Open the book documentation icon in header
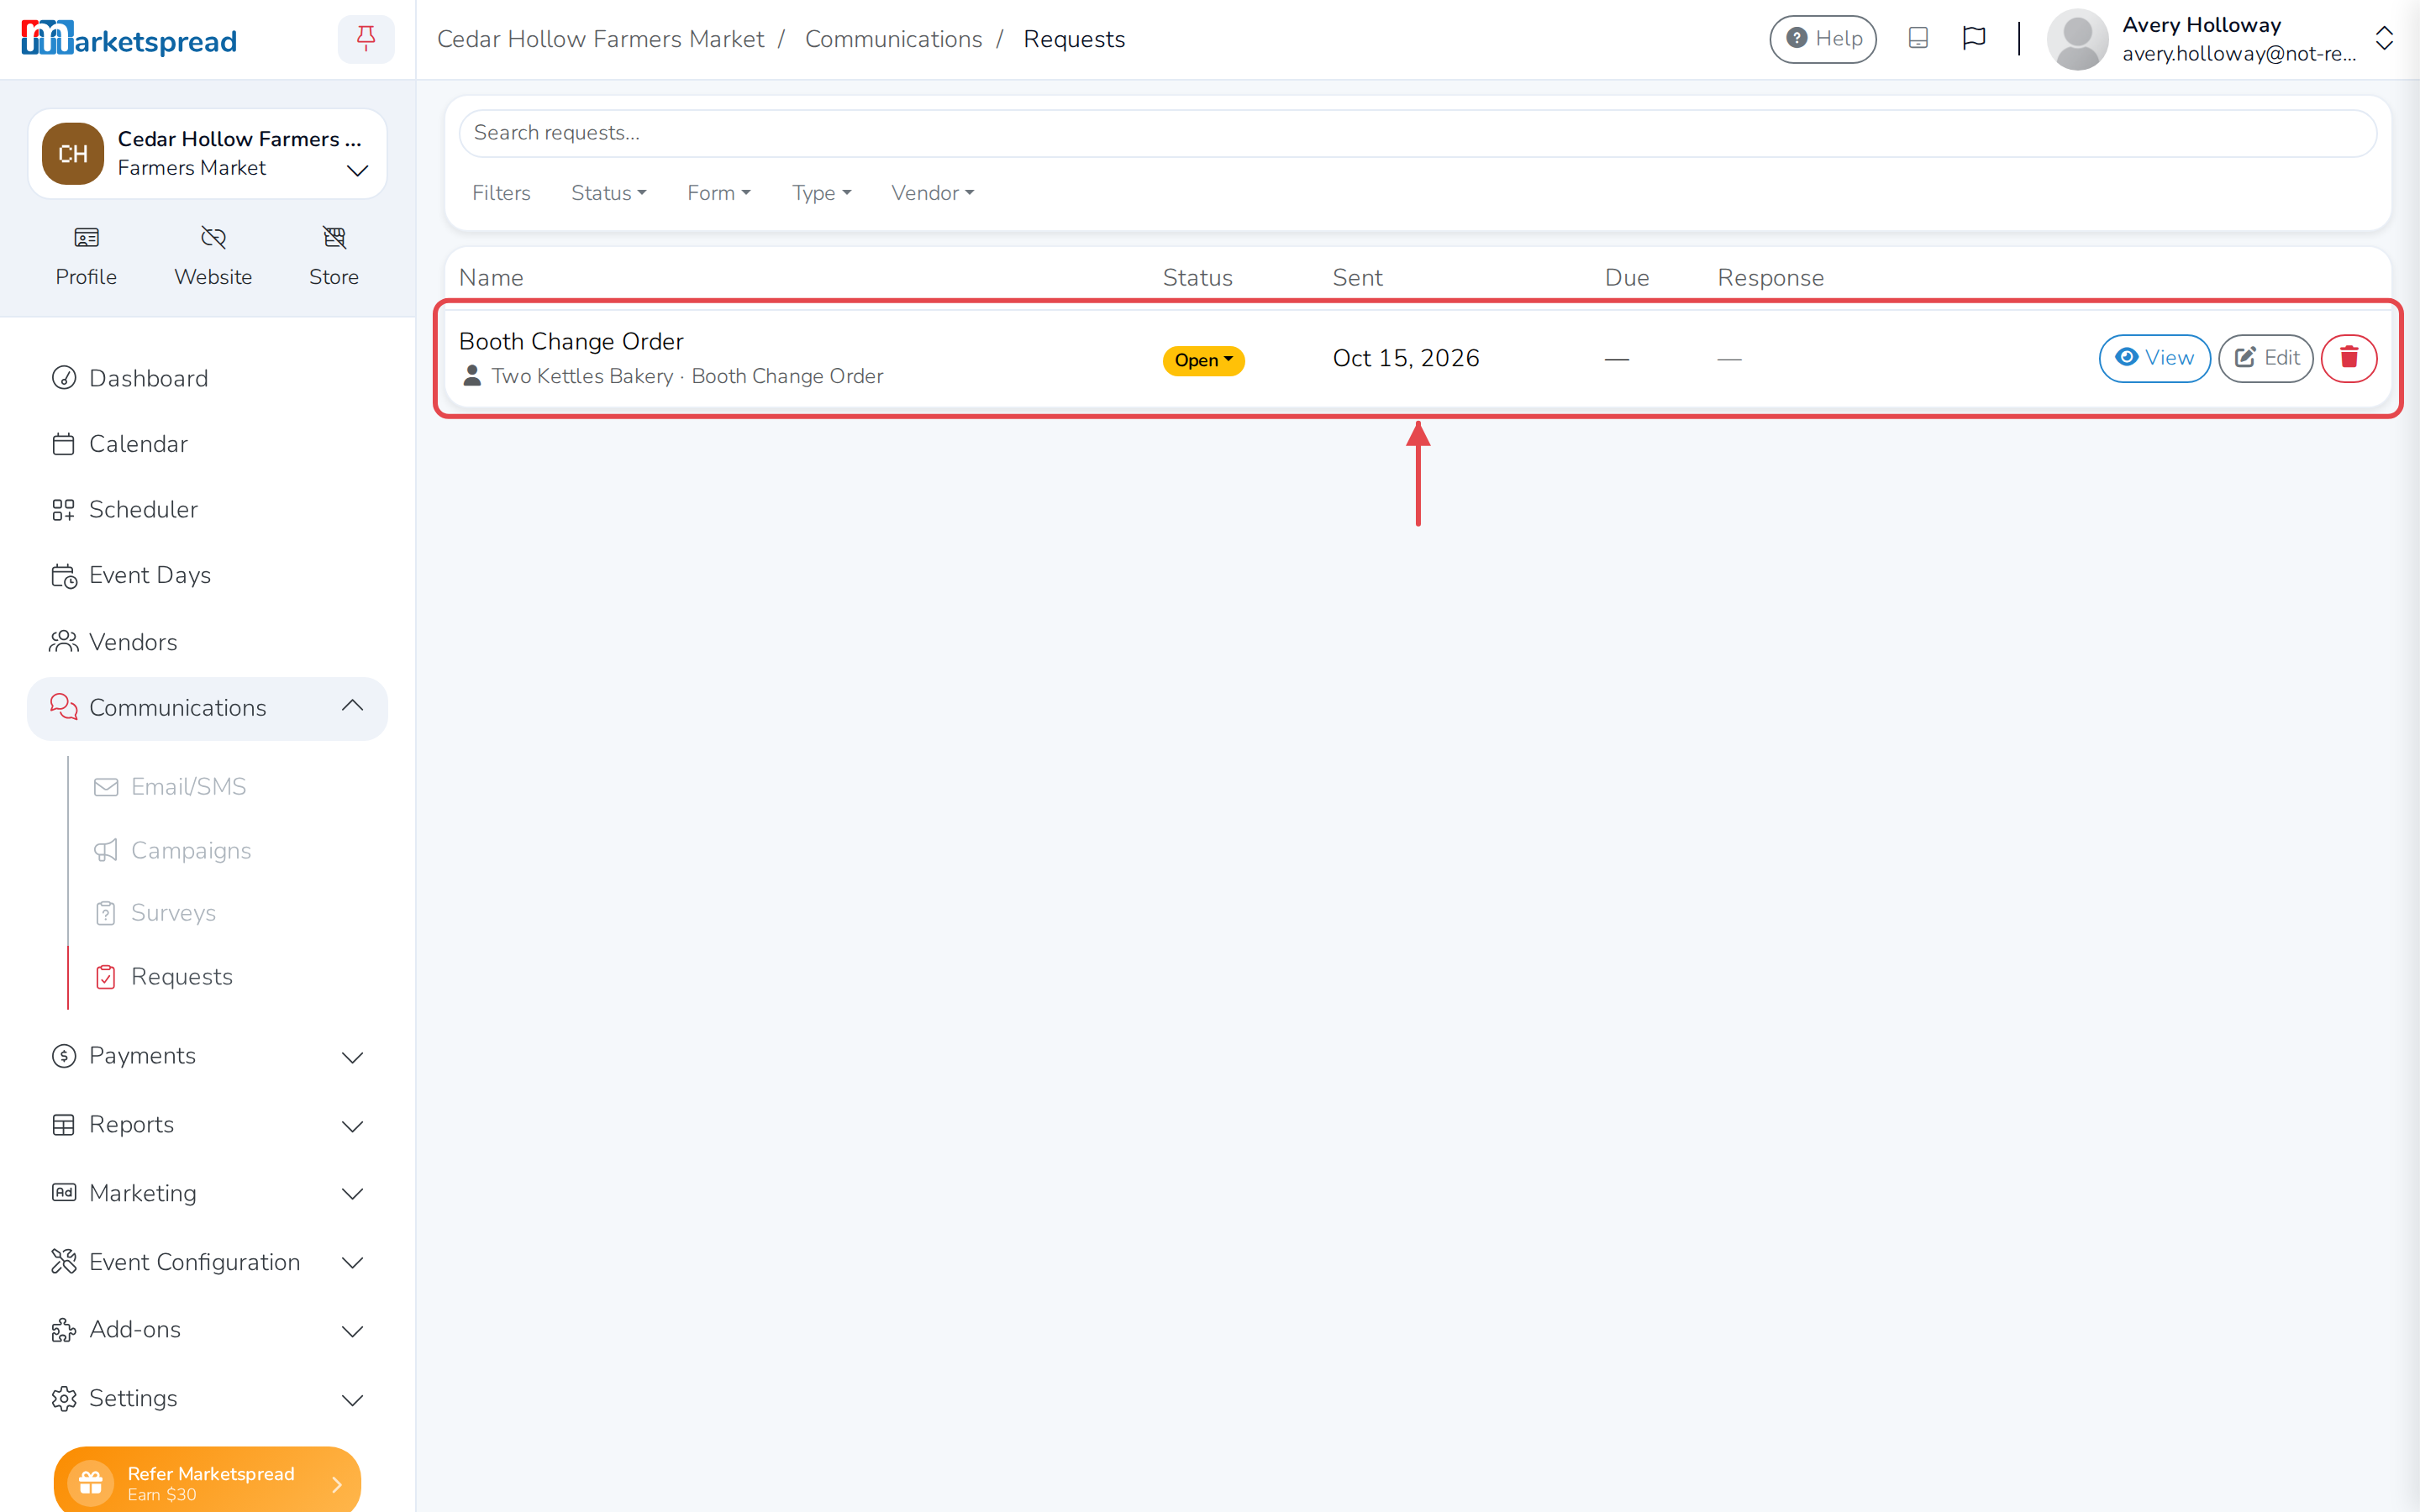The height and width of the screenshot is (1512, 2420). 1917,38
